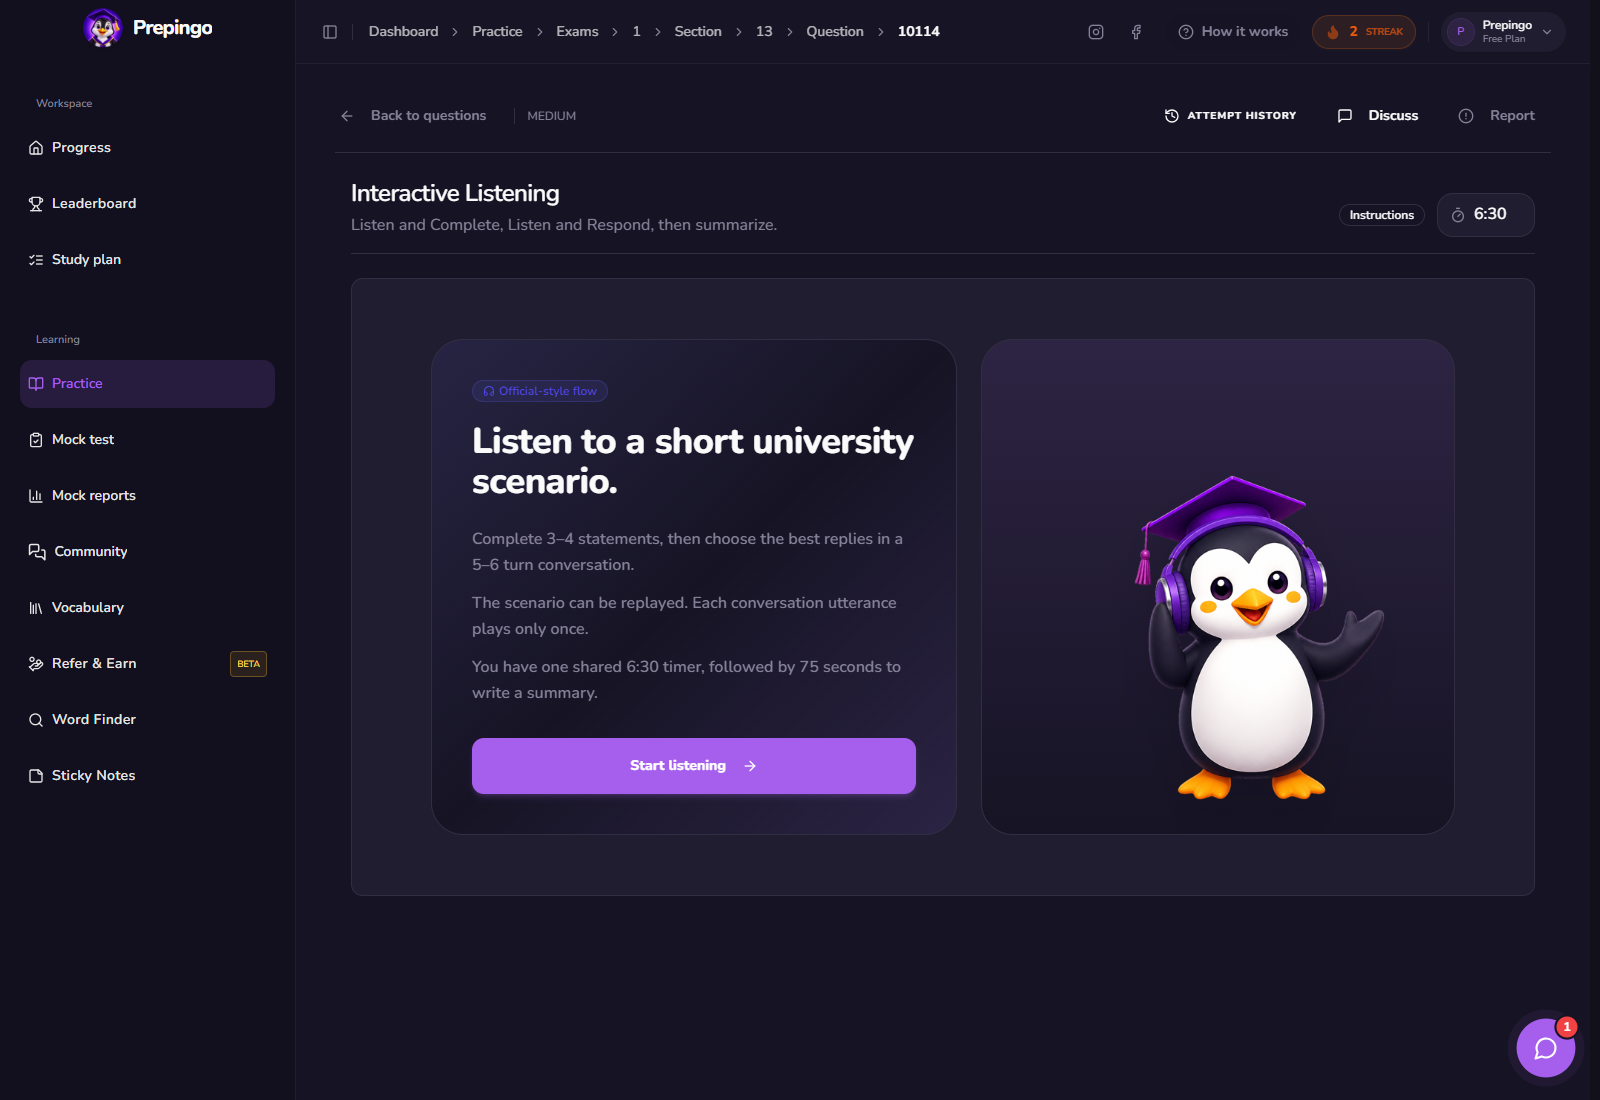The height and width of the screenshot is (1100, 1600).
Task: Click the back arrow icon
Action: pyautogui.click(x=347, y=116)
